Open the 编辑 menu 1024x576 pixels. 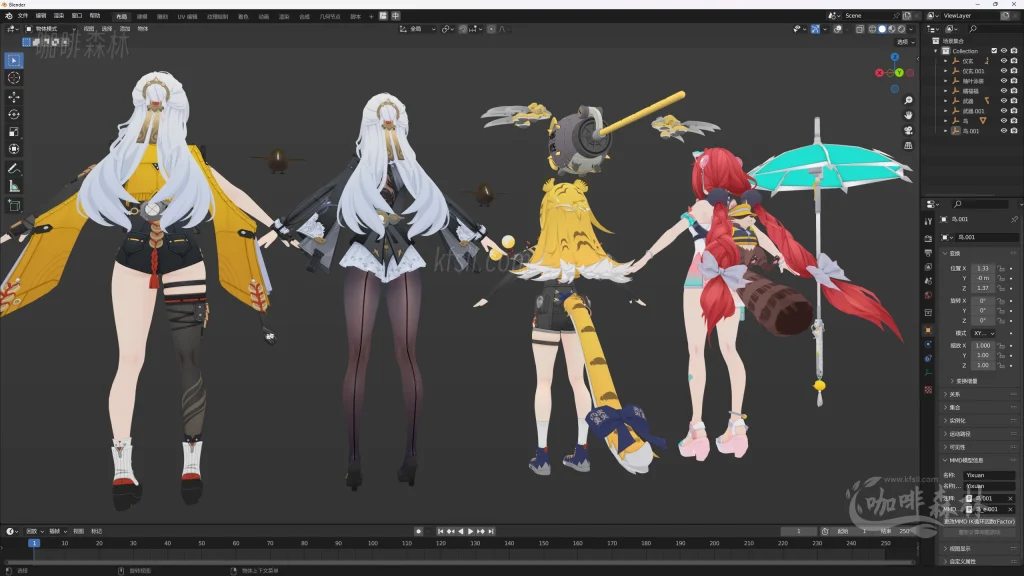click(40, 16)
